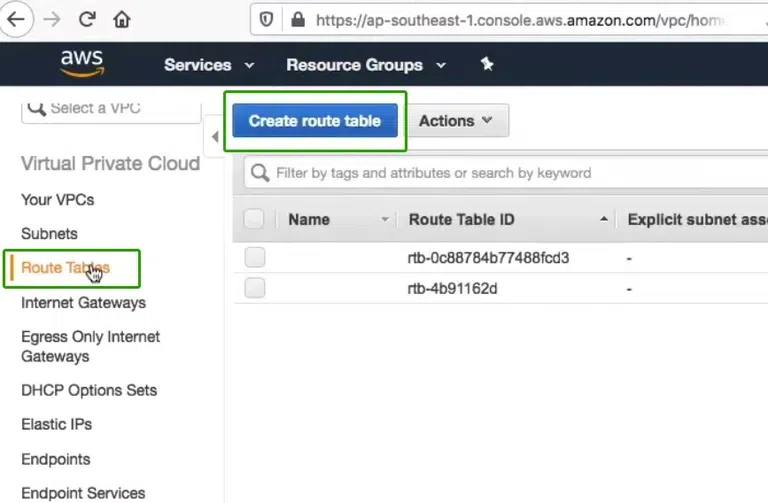Viewport: 768px width, 503px height.
Task: Reload the page with refresh icon
Action: [x=87, y=19]
